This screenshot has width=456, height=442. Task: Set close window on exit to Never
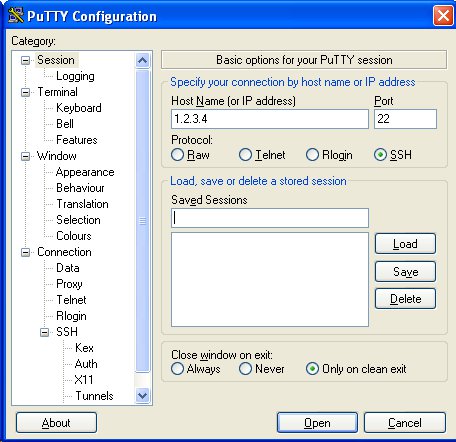tap(245, 369)
